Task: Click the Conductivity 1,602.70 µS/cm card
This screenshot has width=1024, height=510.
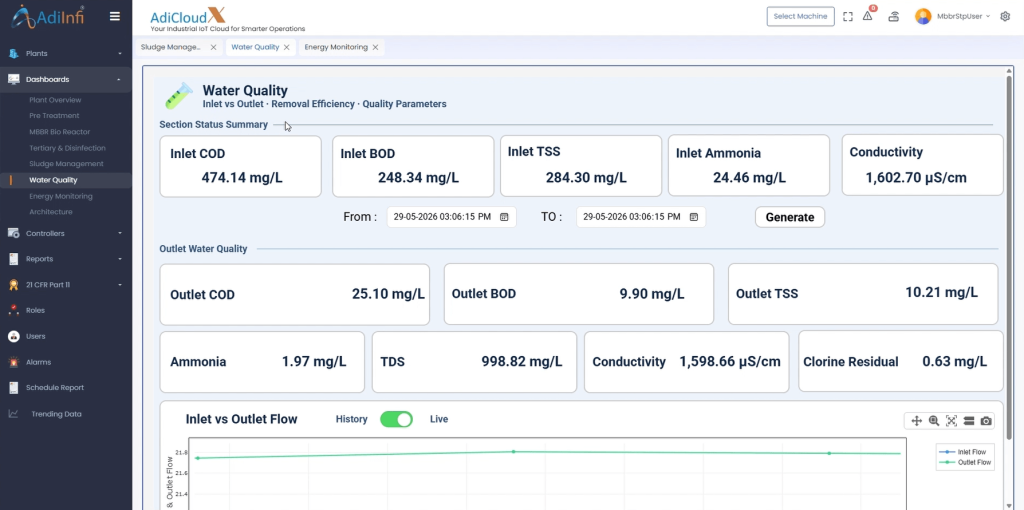Action: click(x=922, y=165)
